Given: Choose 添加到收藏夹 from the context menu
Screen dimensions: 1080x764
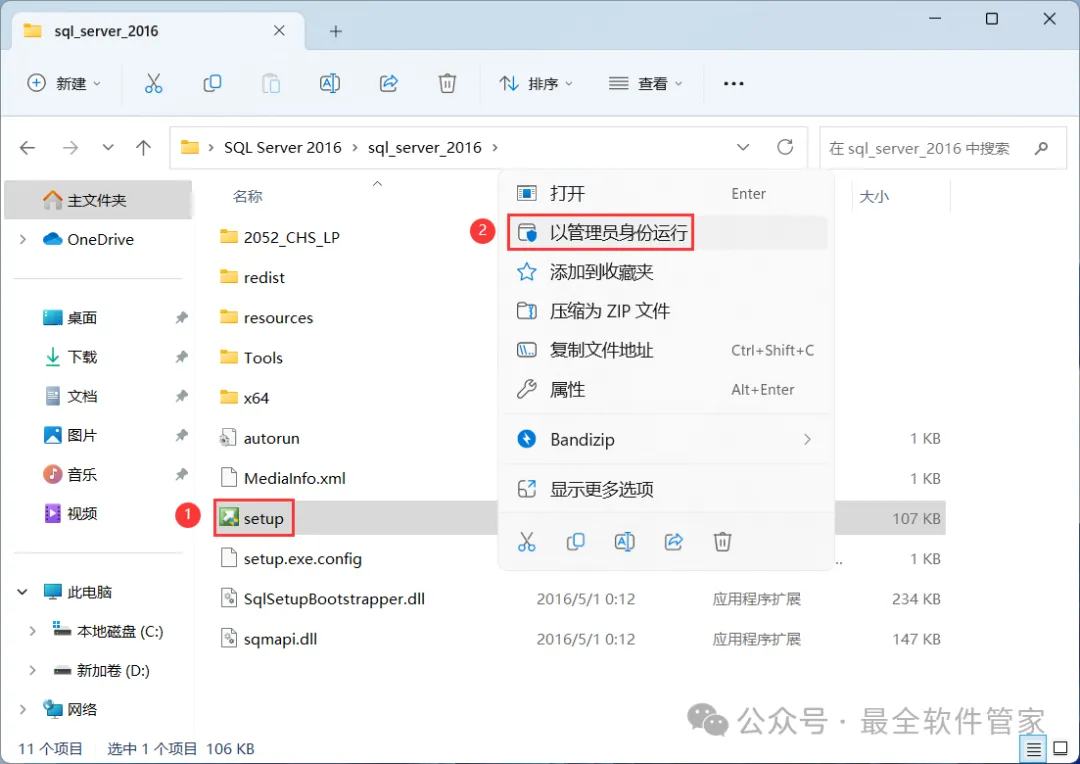Looking at the screenshot, I should click(666, 272).
